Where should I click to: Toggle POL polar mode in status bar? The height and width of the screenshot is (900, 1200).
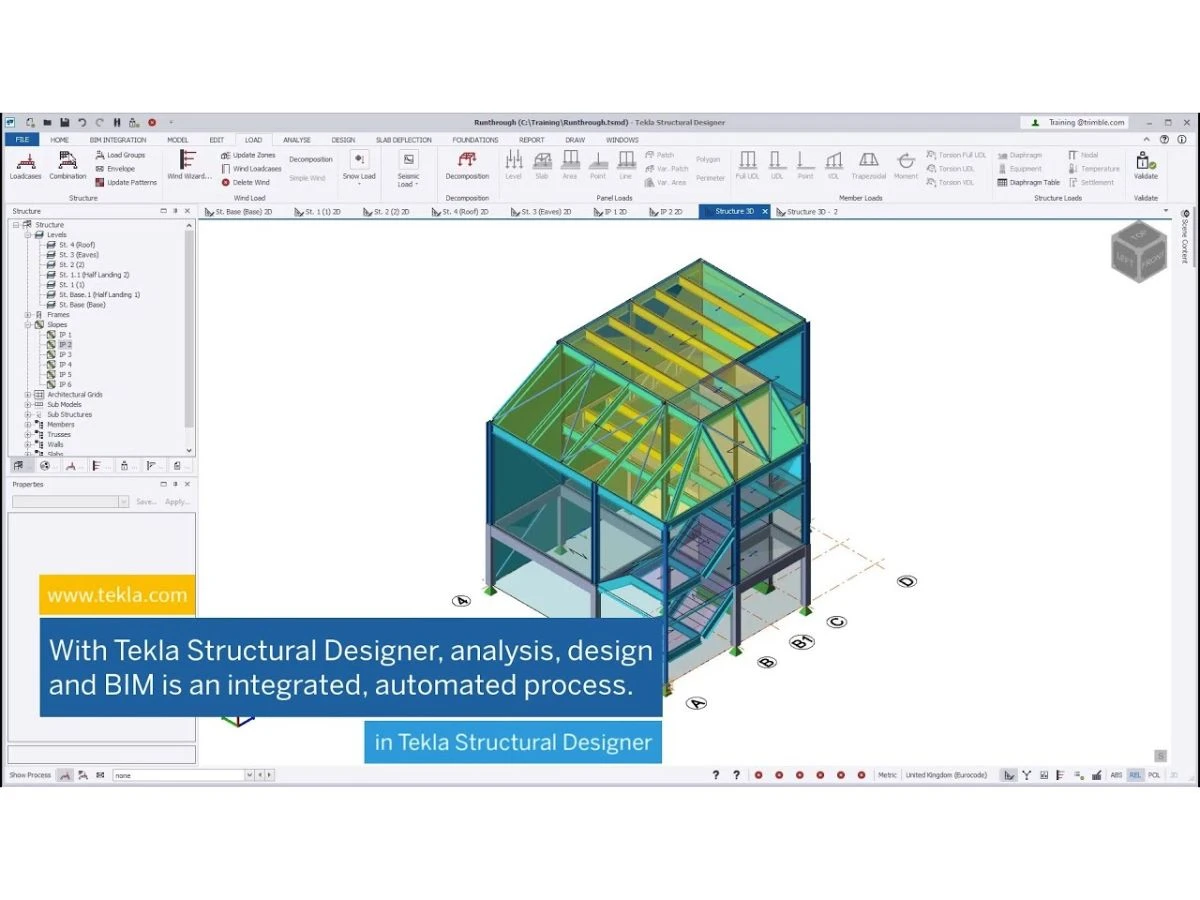(x=1154, y=775)
